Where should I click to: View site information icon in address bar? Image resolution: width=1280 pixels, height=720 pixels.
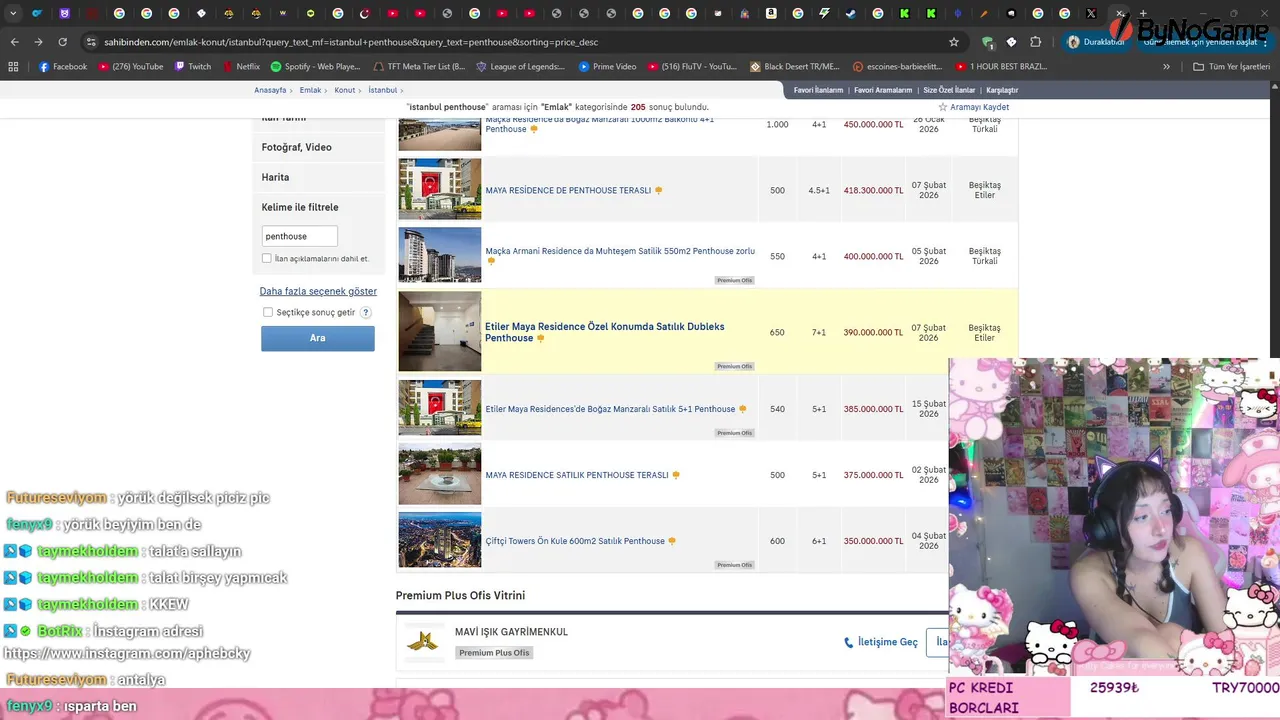(x=92, y=42)
